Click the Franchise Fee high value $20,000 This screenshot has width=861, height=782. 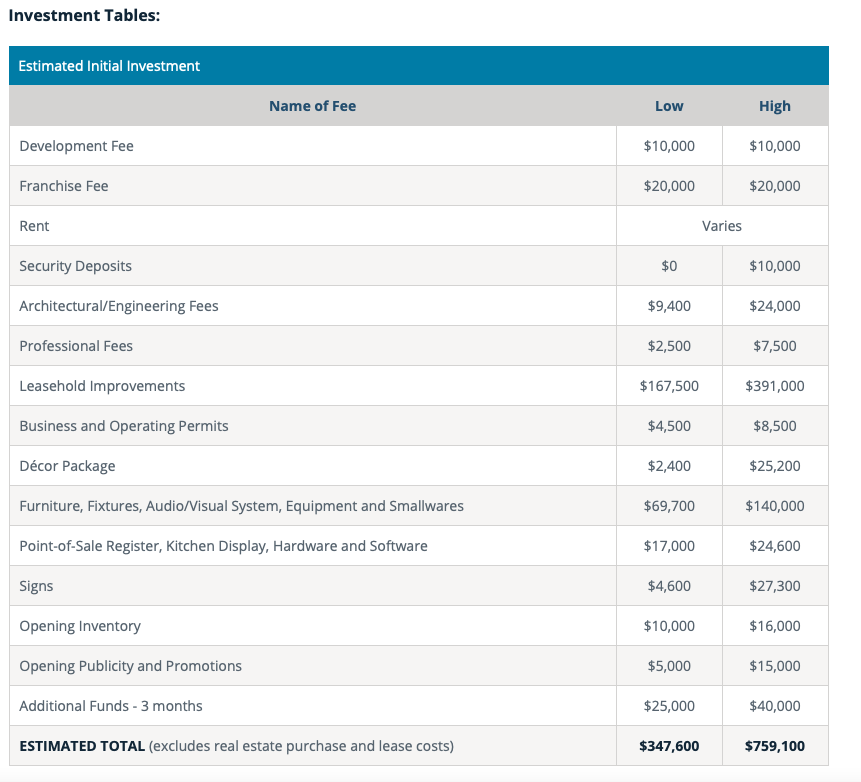click(x=775, y=186)
